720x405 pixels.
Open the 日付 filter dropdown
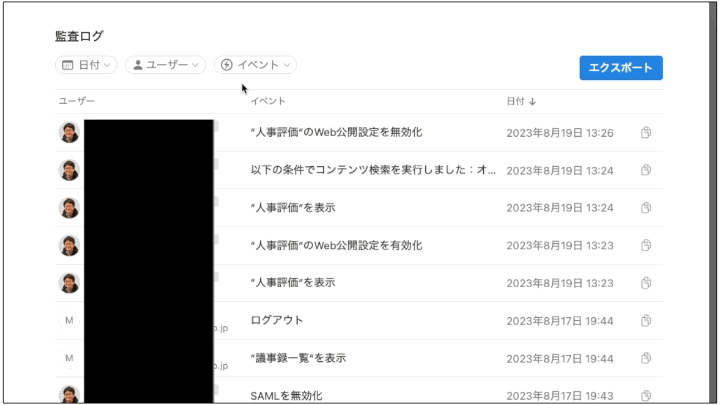coord(86,65)
